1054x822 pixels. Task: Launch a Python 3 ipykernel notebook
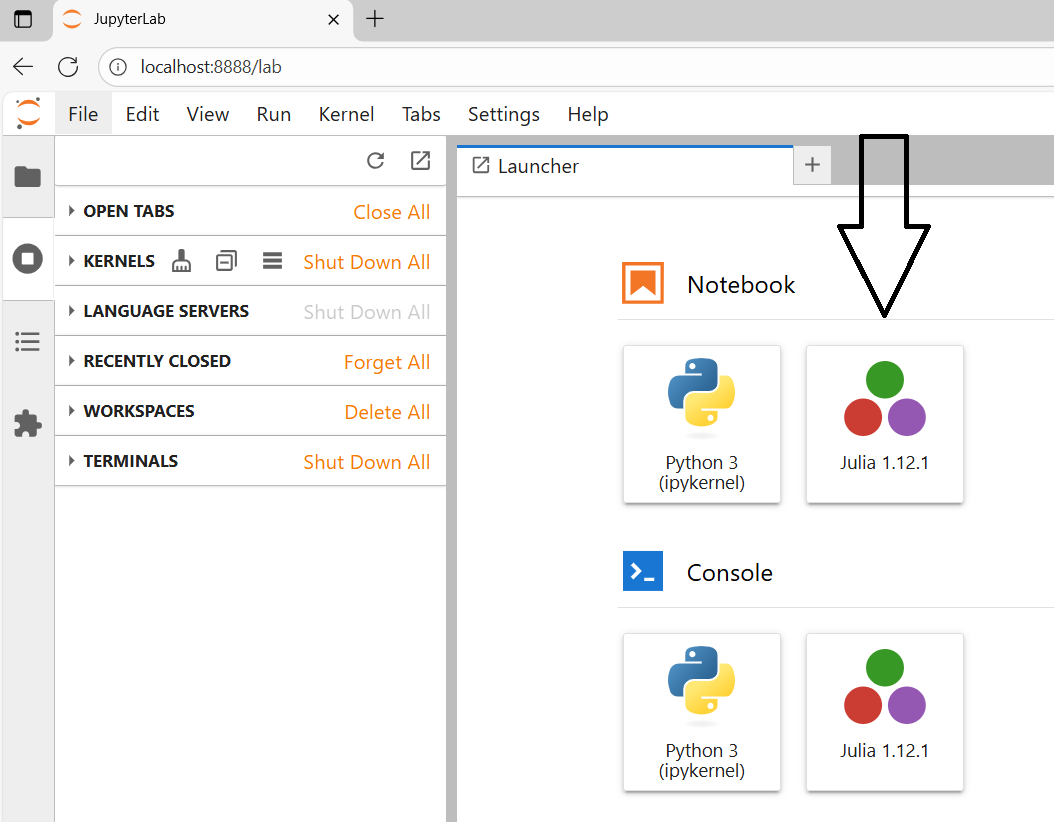[x=701, y=423]
